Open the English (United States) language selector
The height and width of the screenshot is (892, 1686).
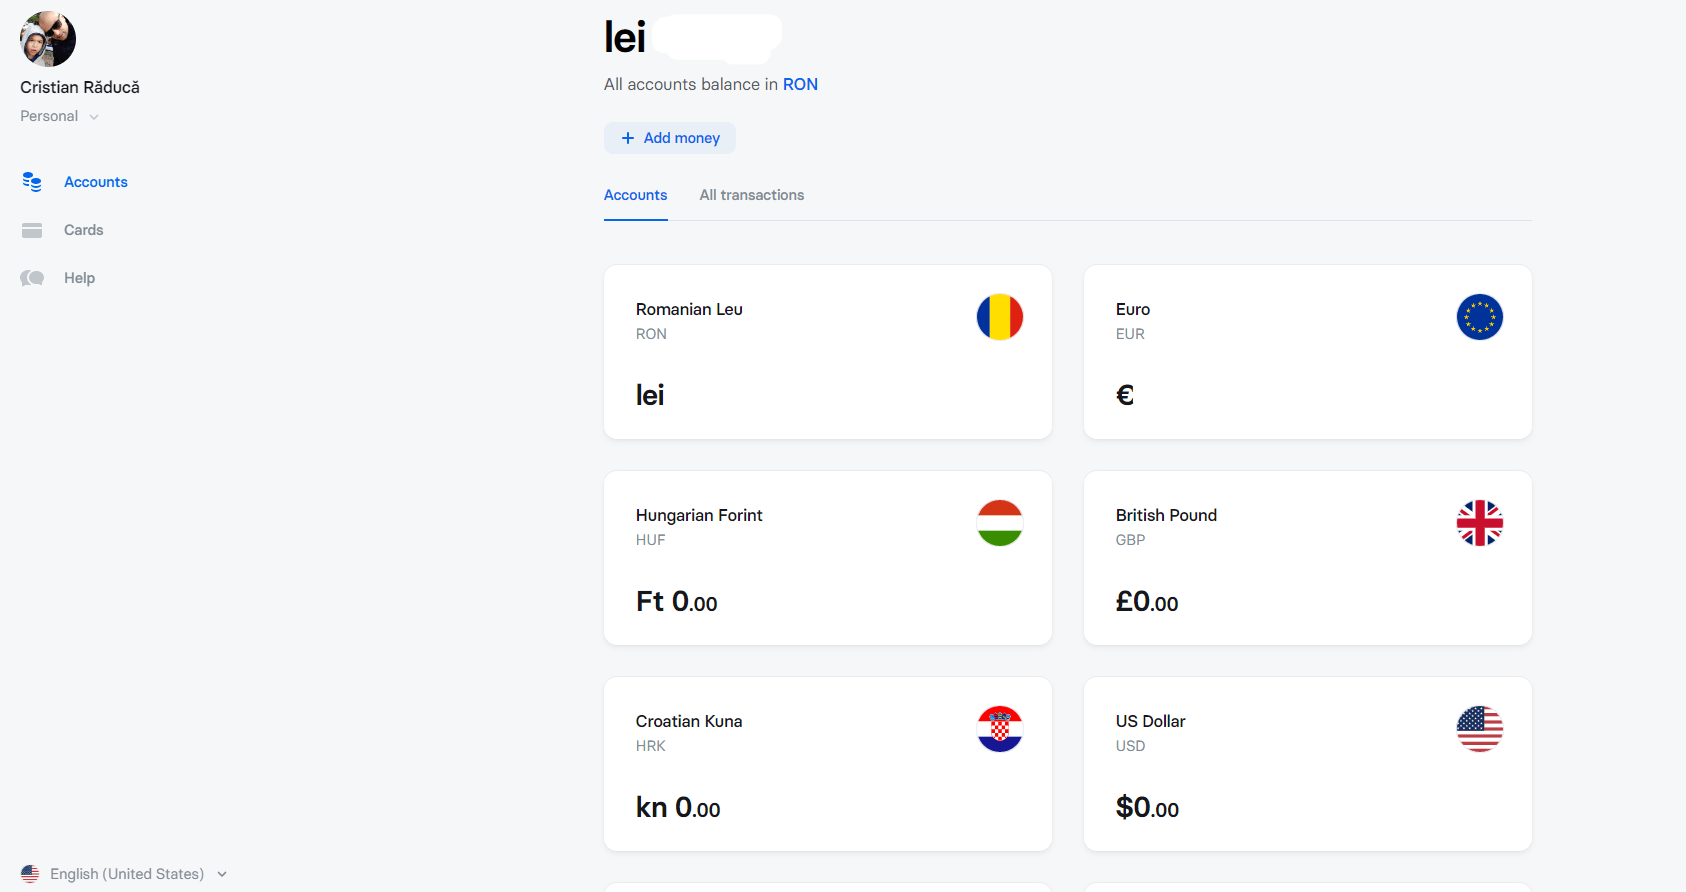(125, 874)
